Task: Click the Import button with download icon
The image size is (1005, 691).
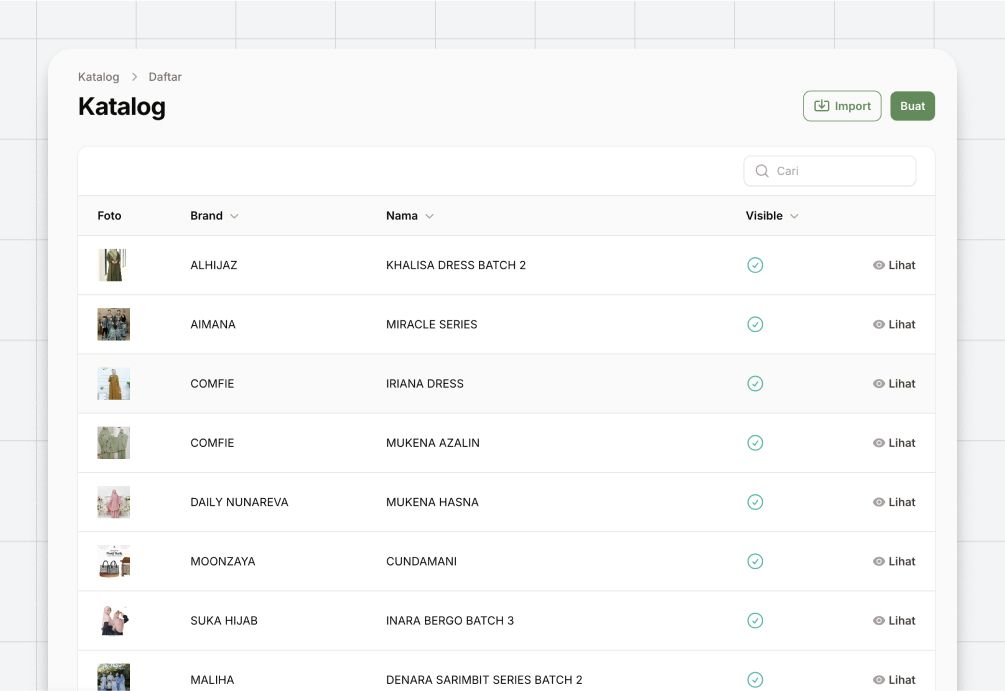Action: [x=842, y=106]
